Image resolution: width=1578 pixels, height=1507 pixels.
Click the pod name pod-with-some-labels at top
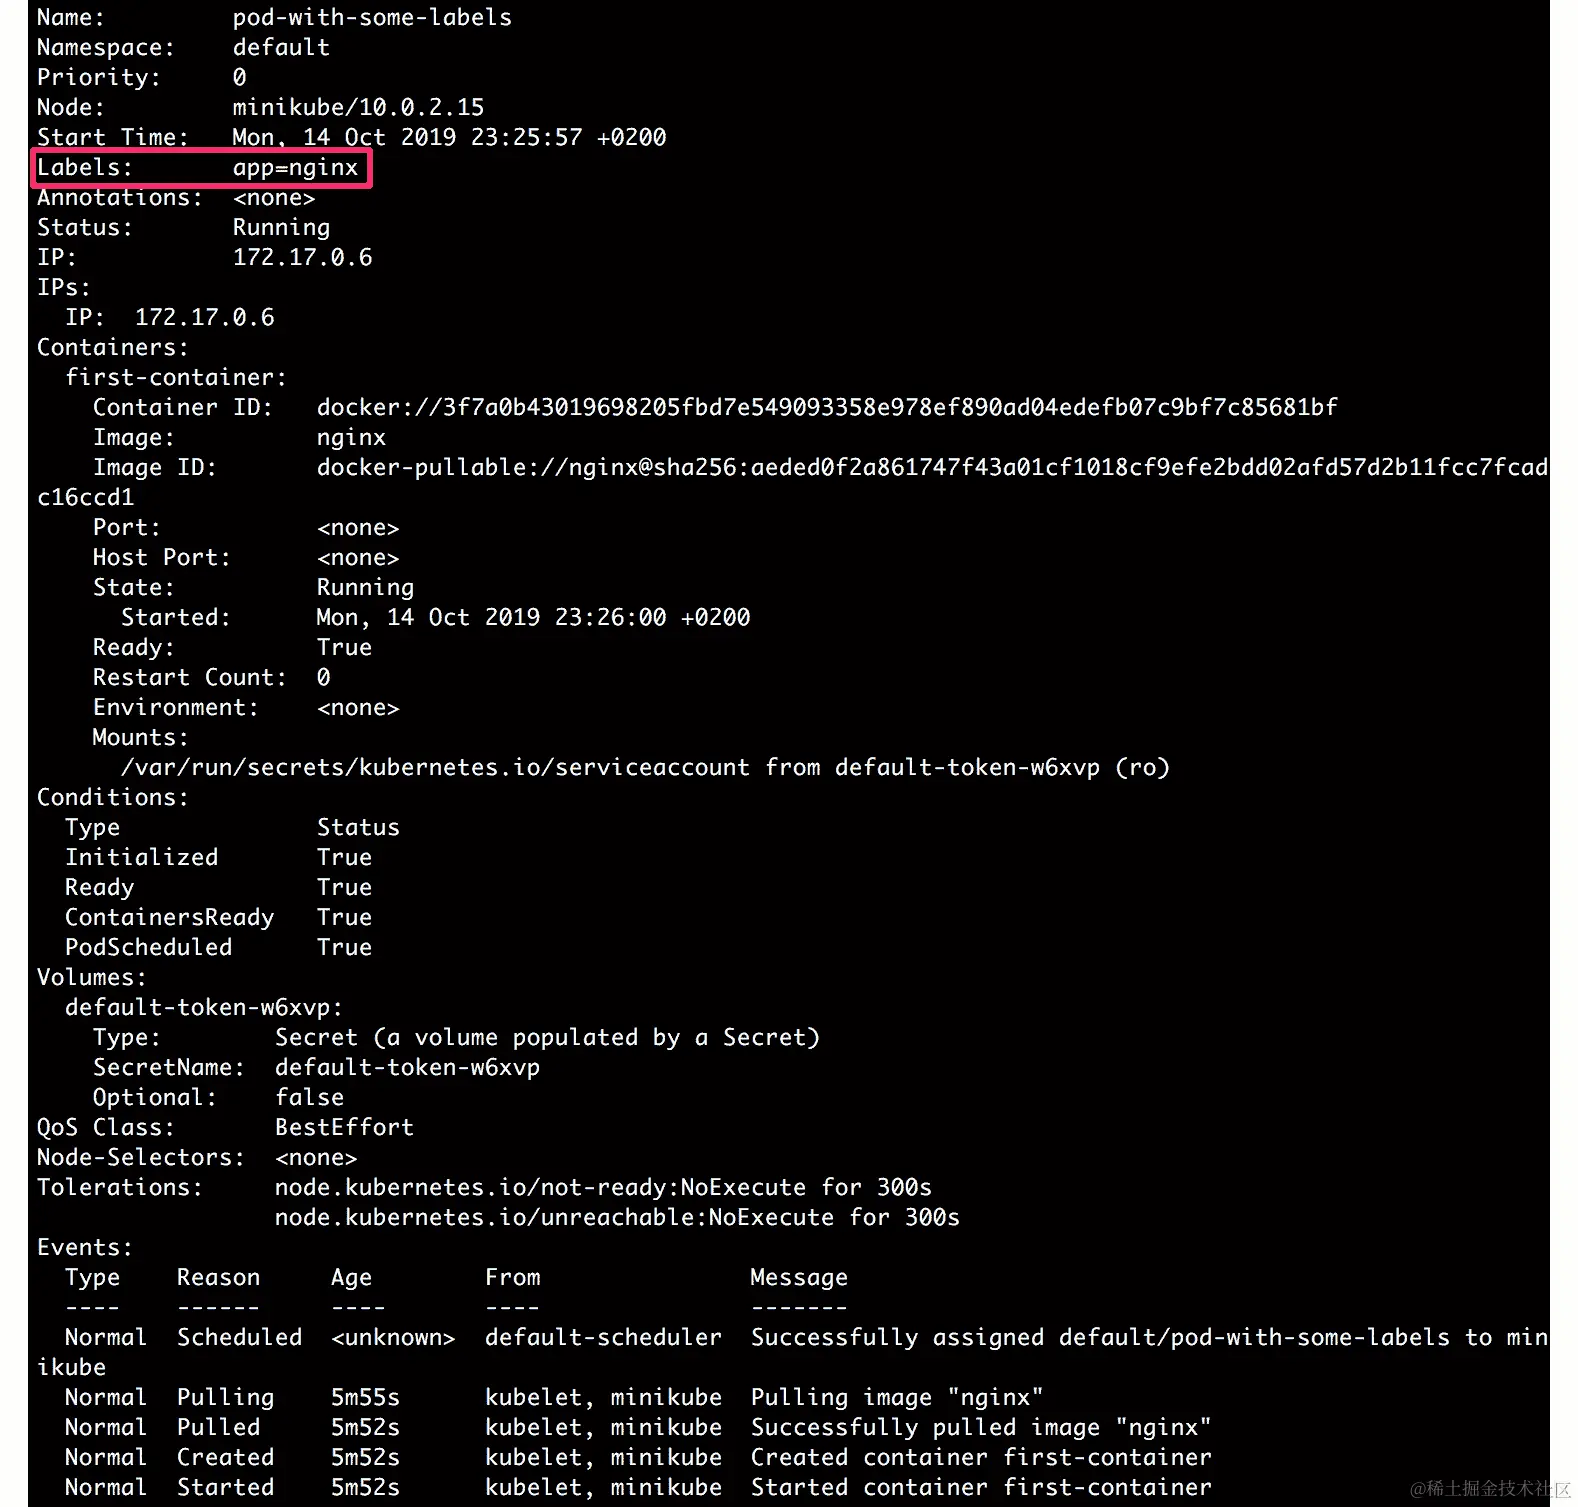(372, 18)
